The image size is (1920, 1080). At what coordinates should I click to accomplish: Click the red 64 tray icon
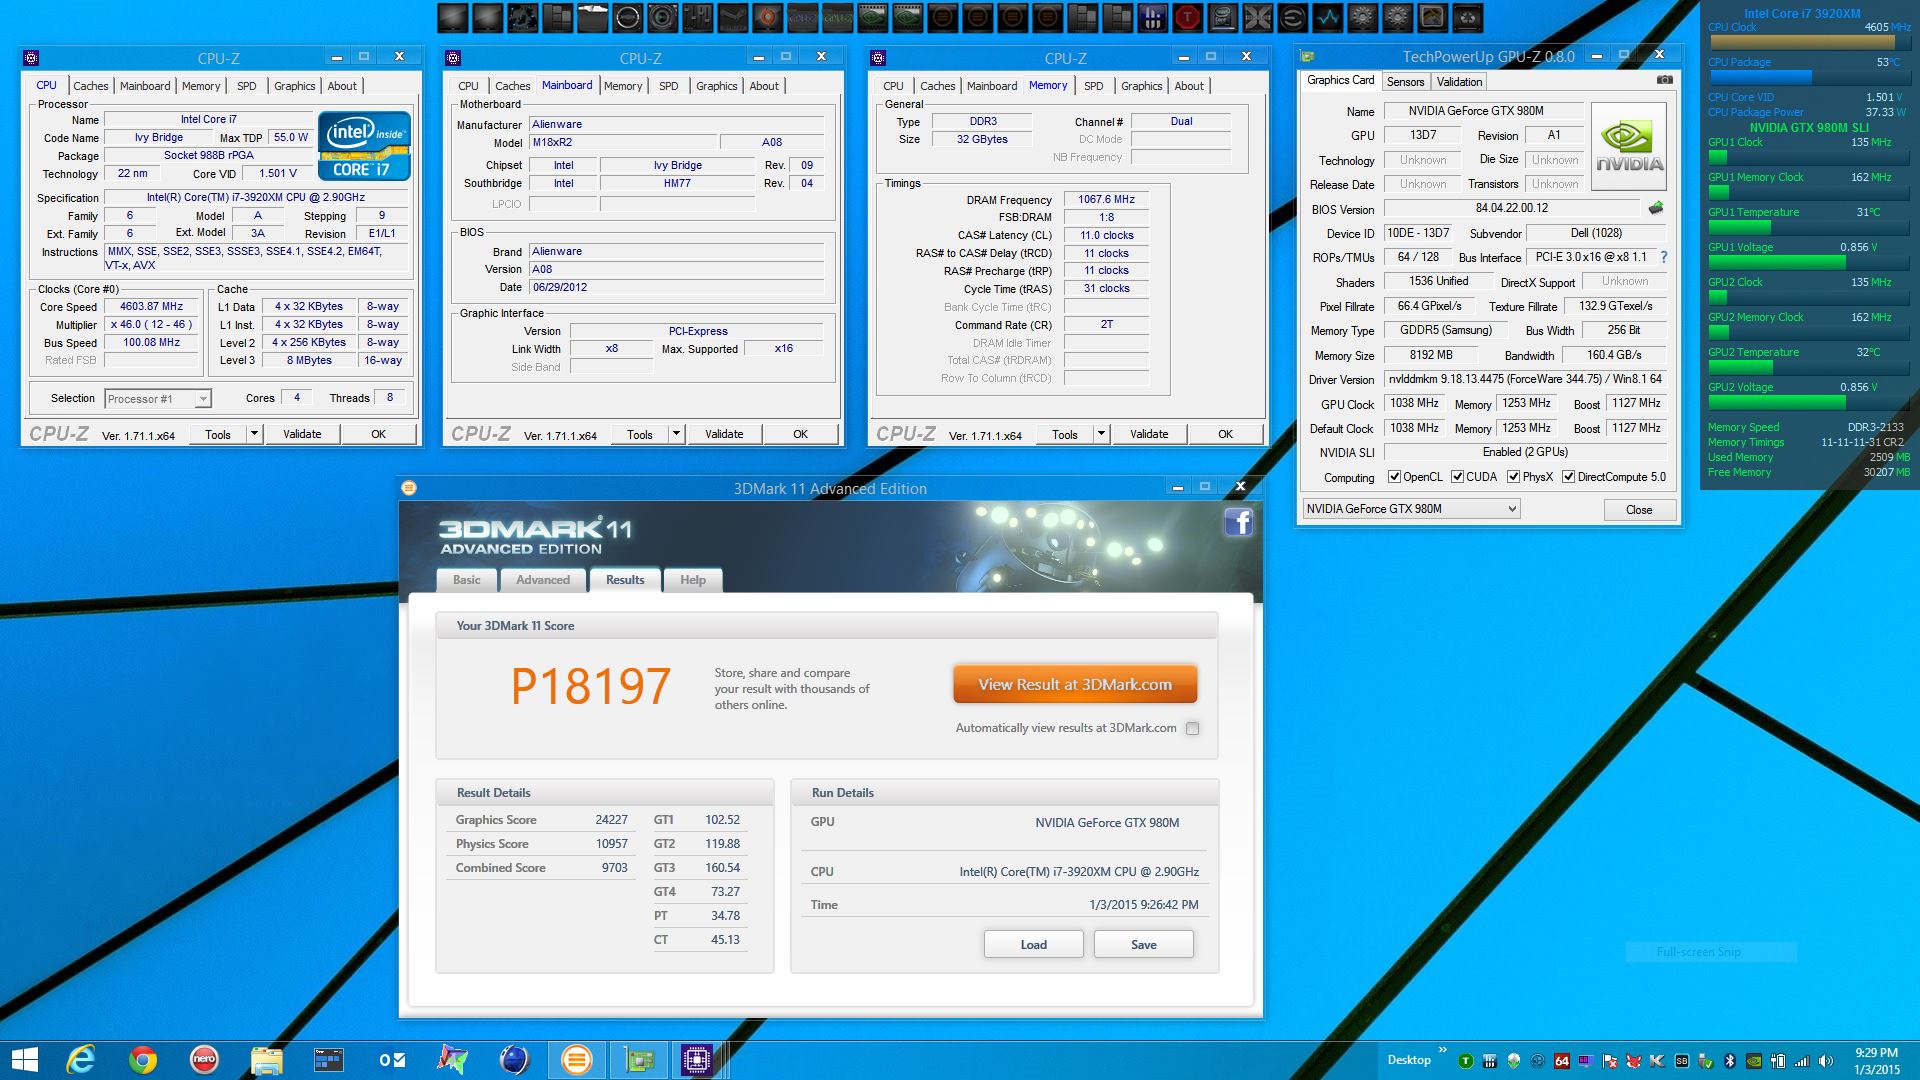[1562, 1061]
